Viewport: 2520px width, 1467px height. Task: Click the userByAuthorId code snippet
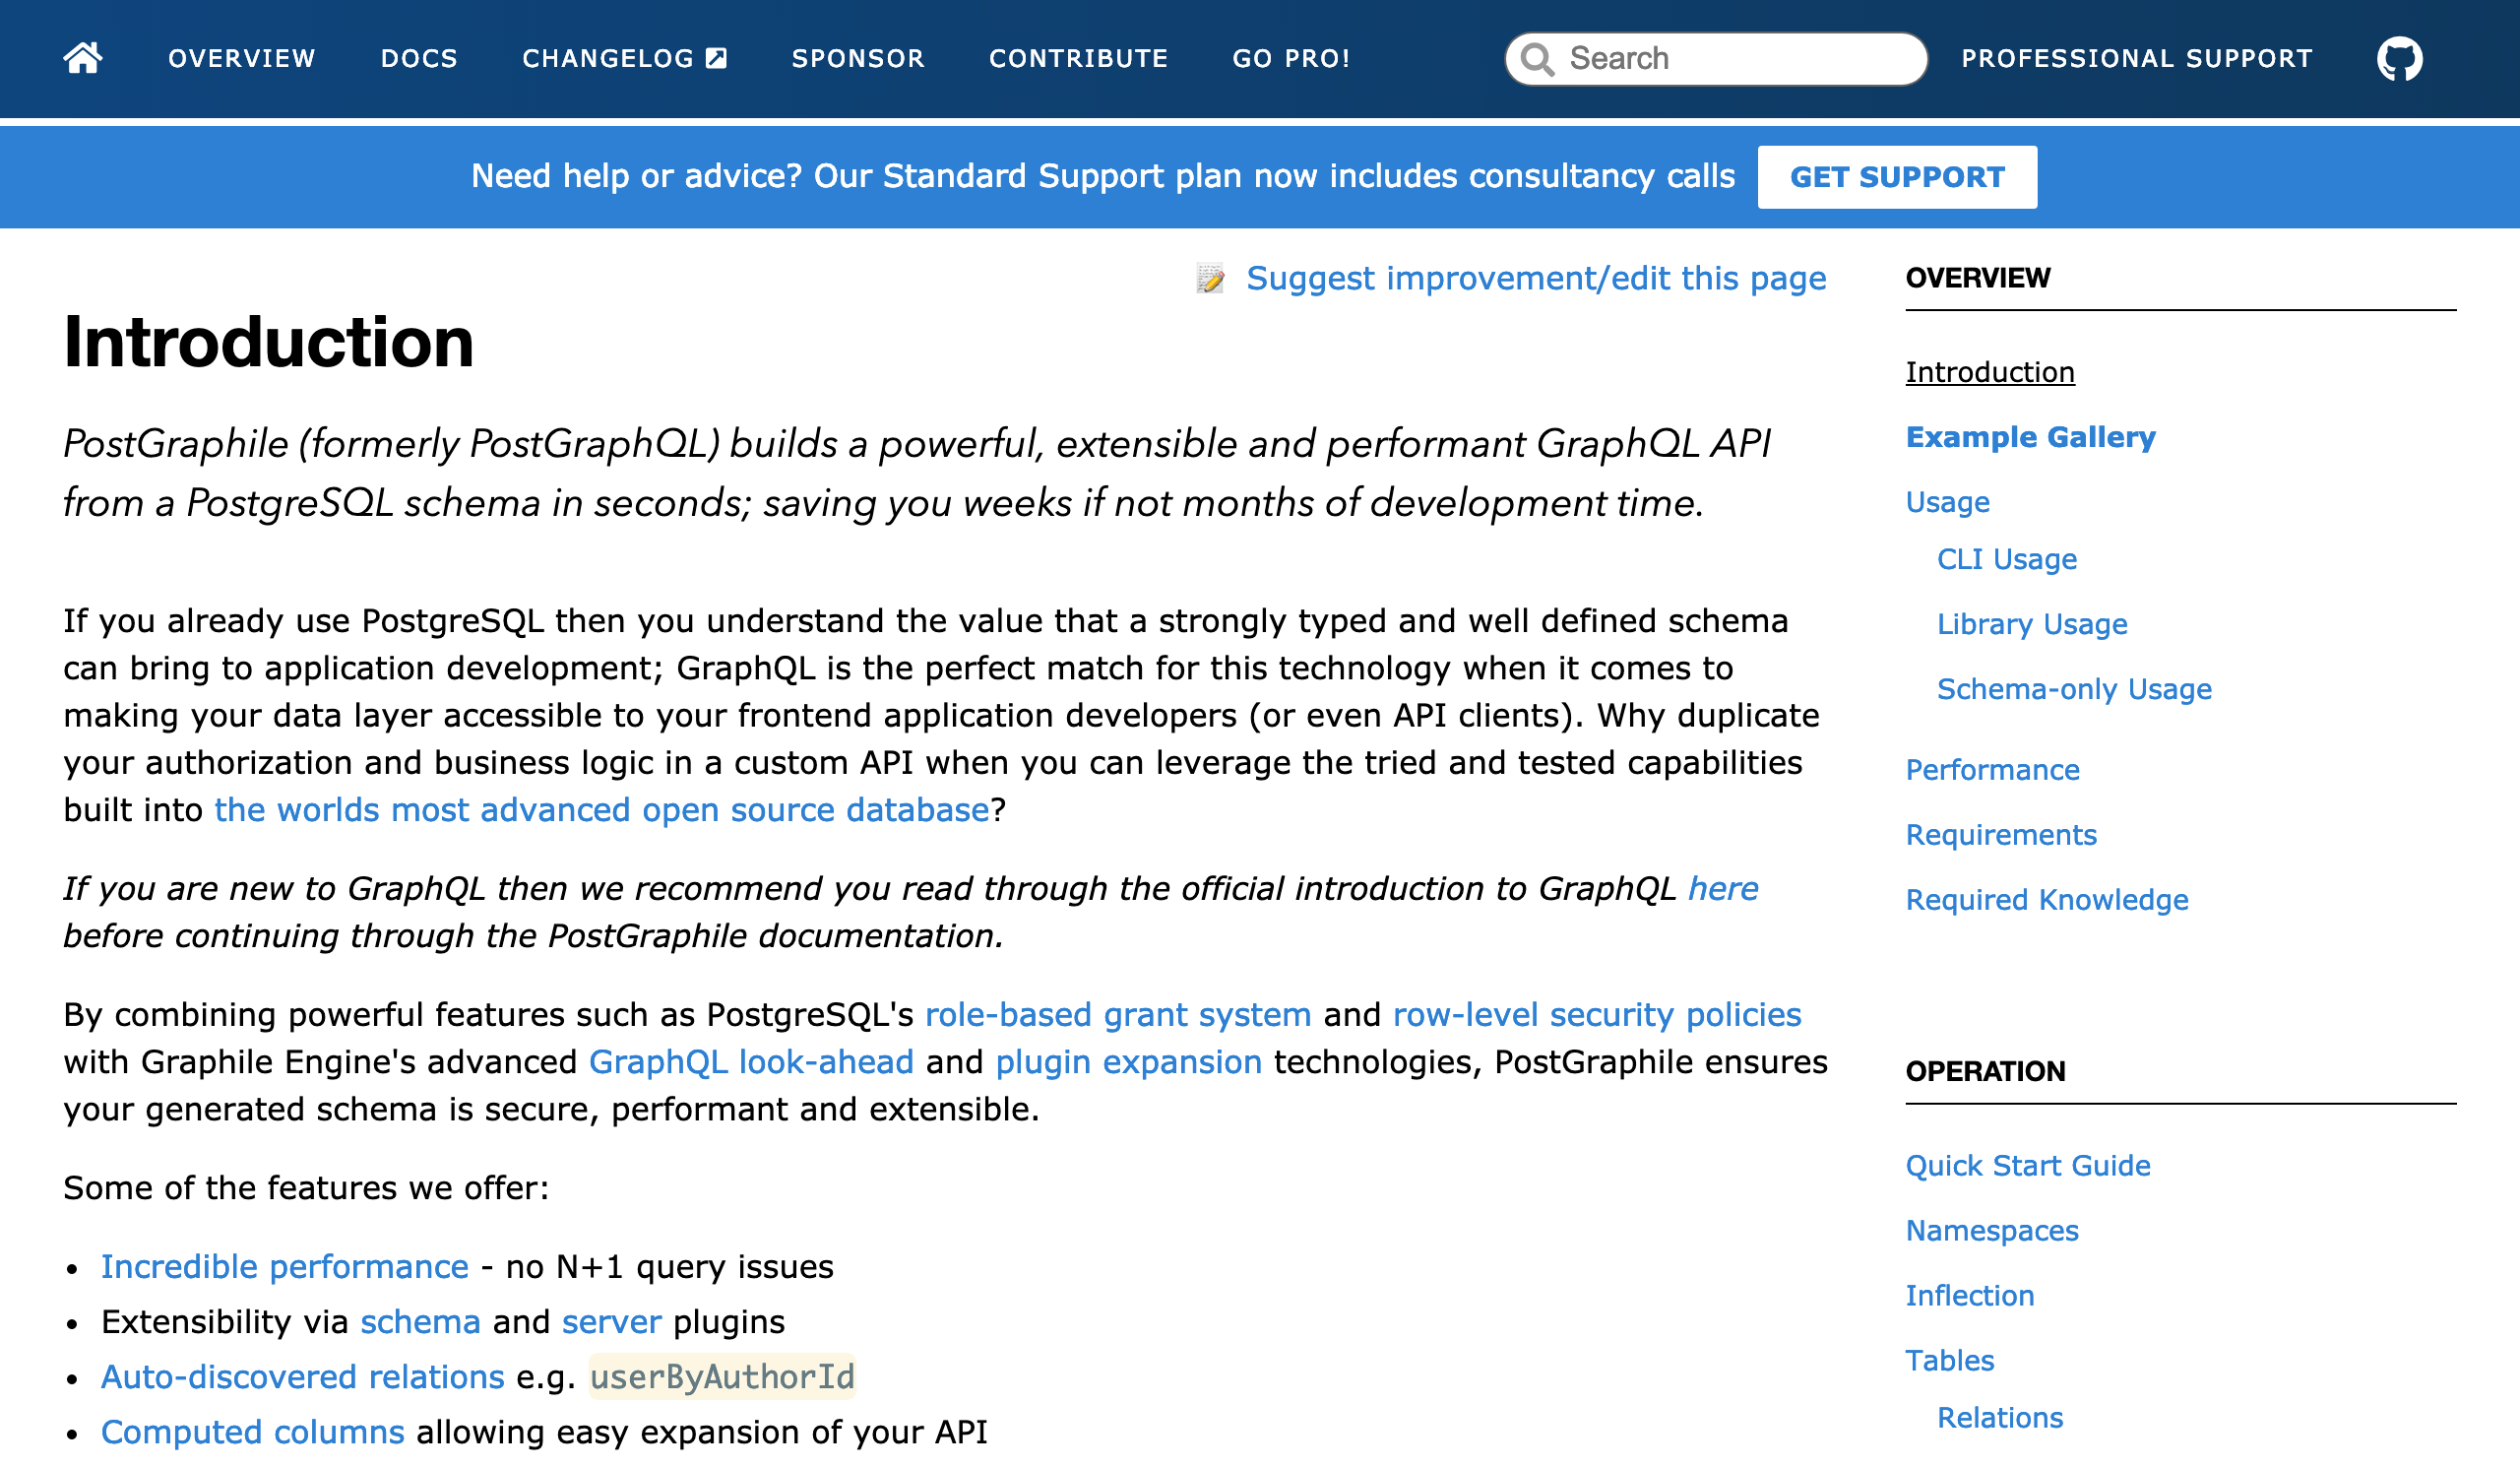(x=722, y=1377)
